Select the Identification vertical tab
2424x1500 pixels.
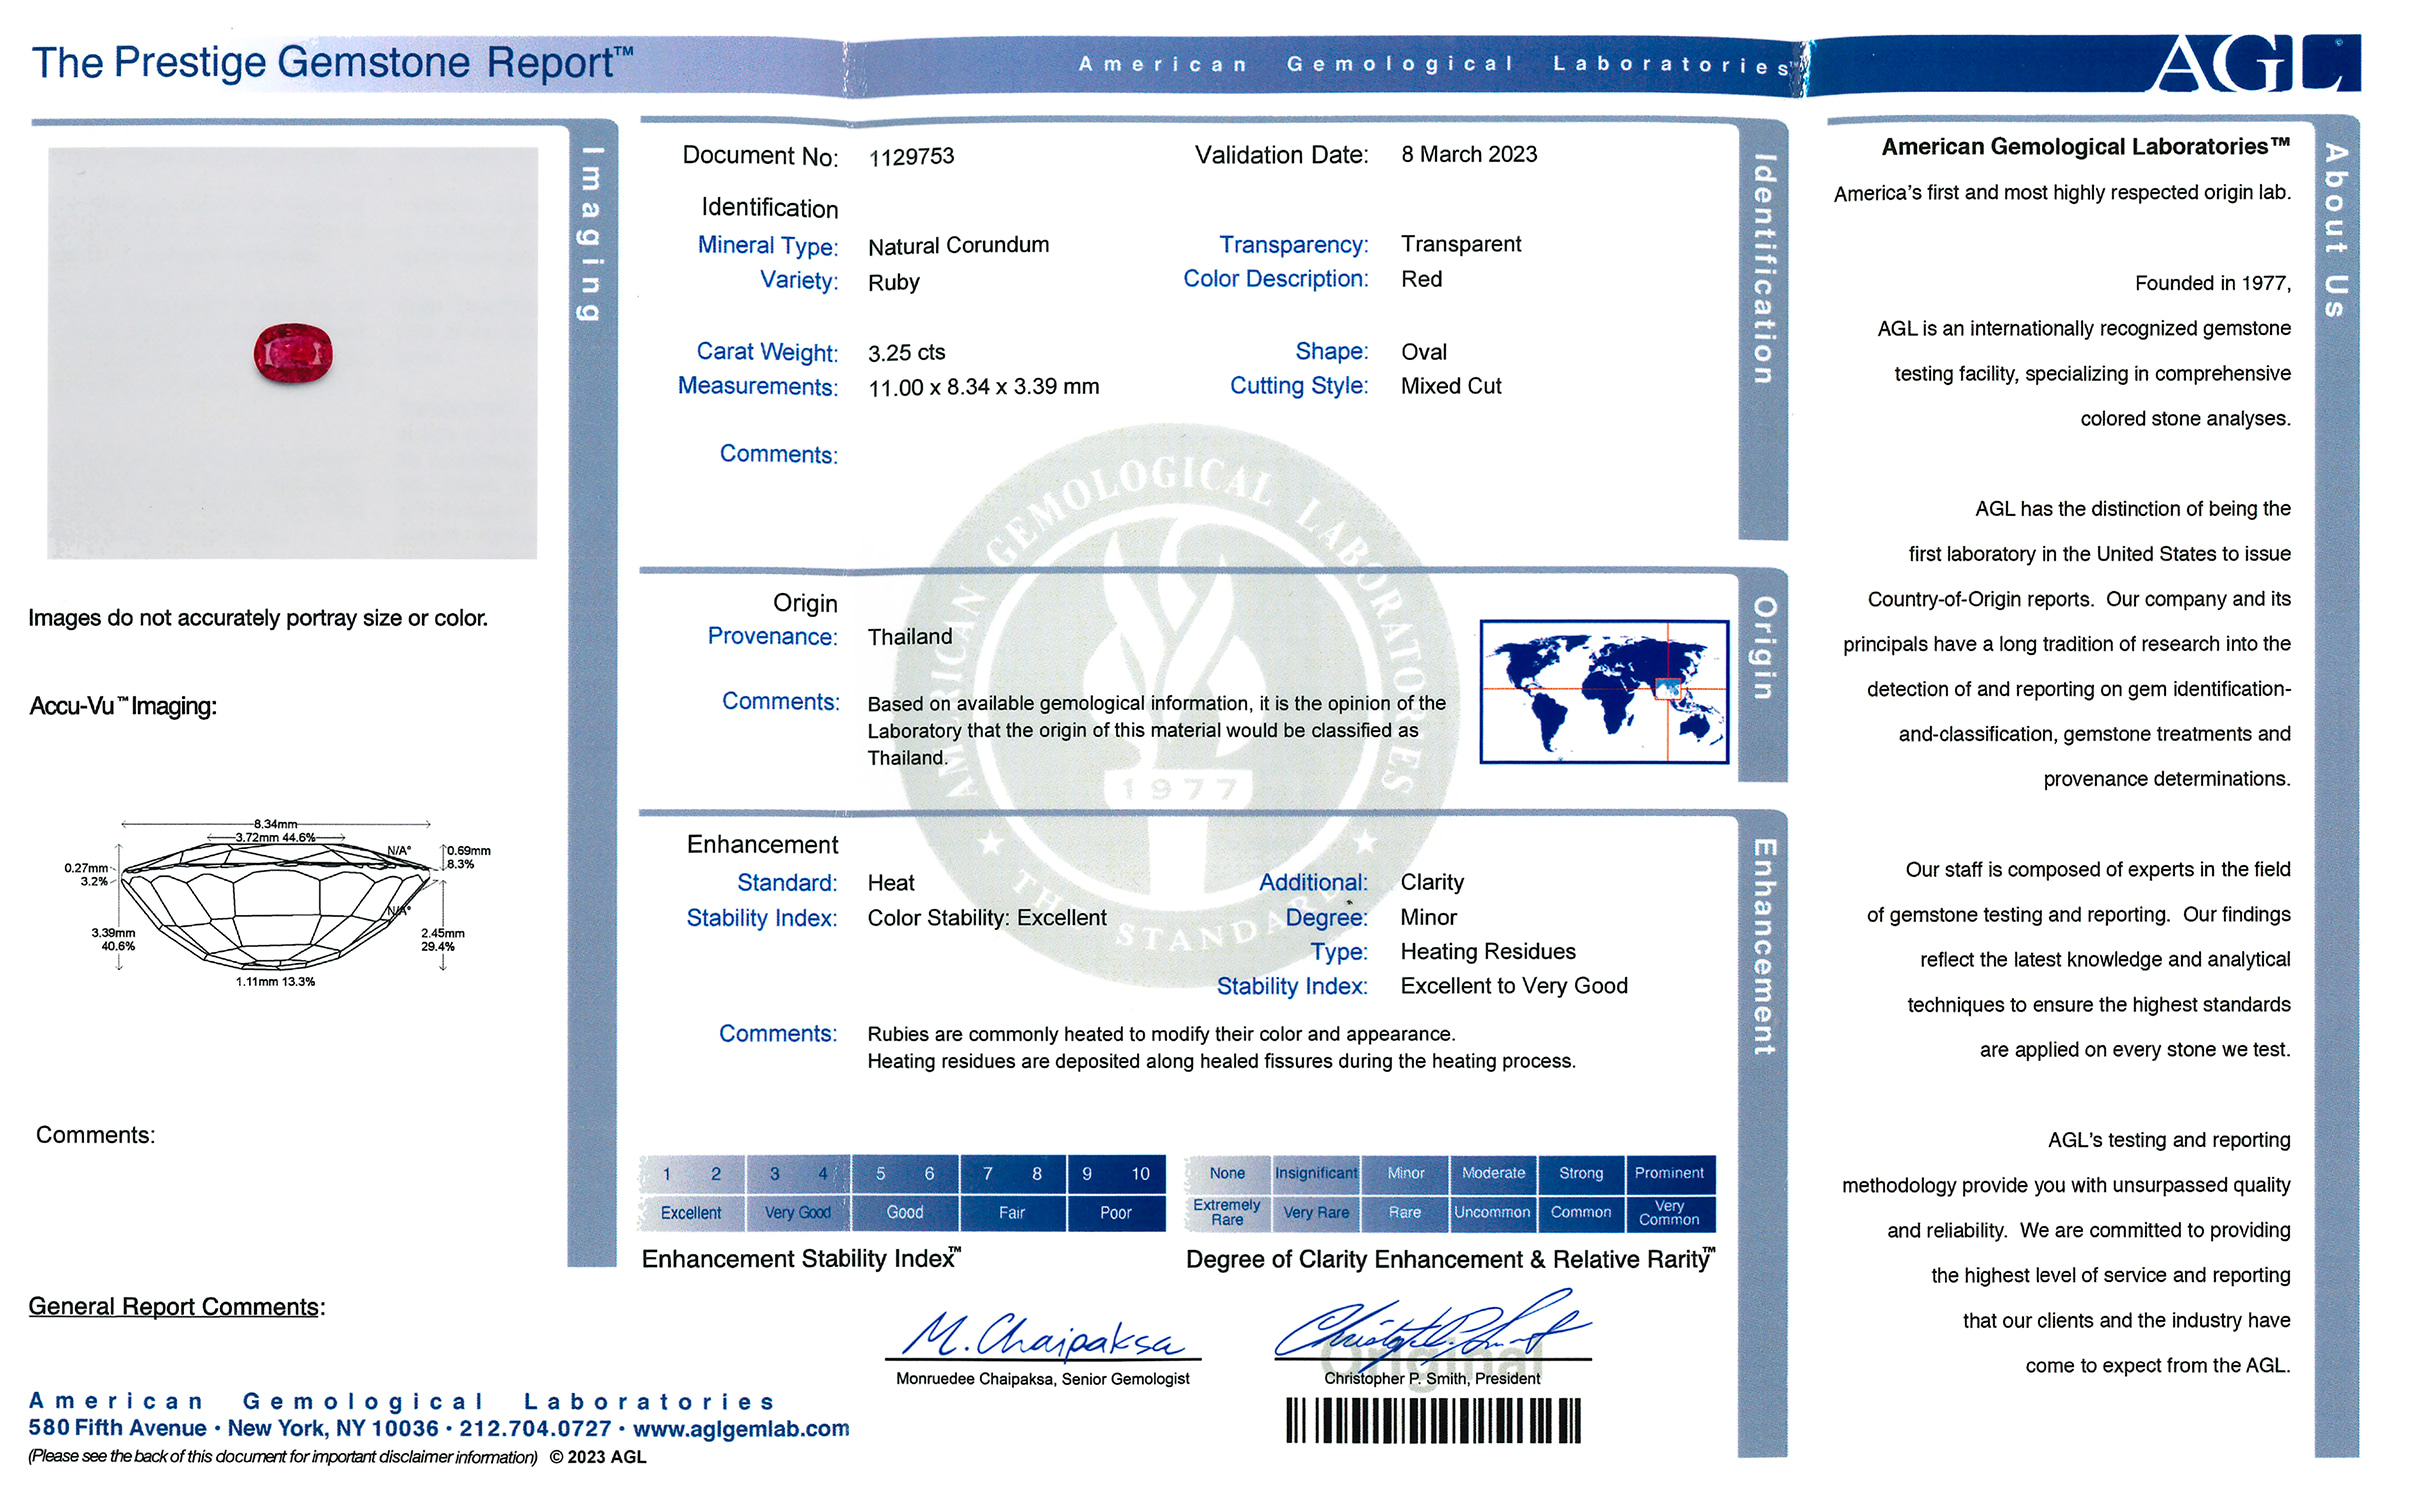tap(1764, 270)
